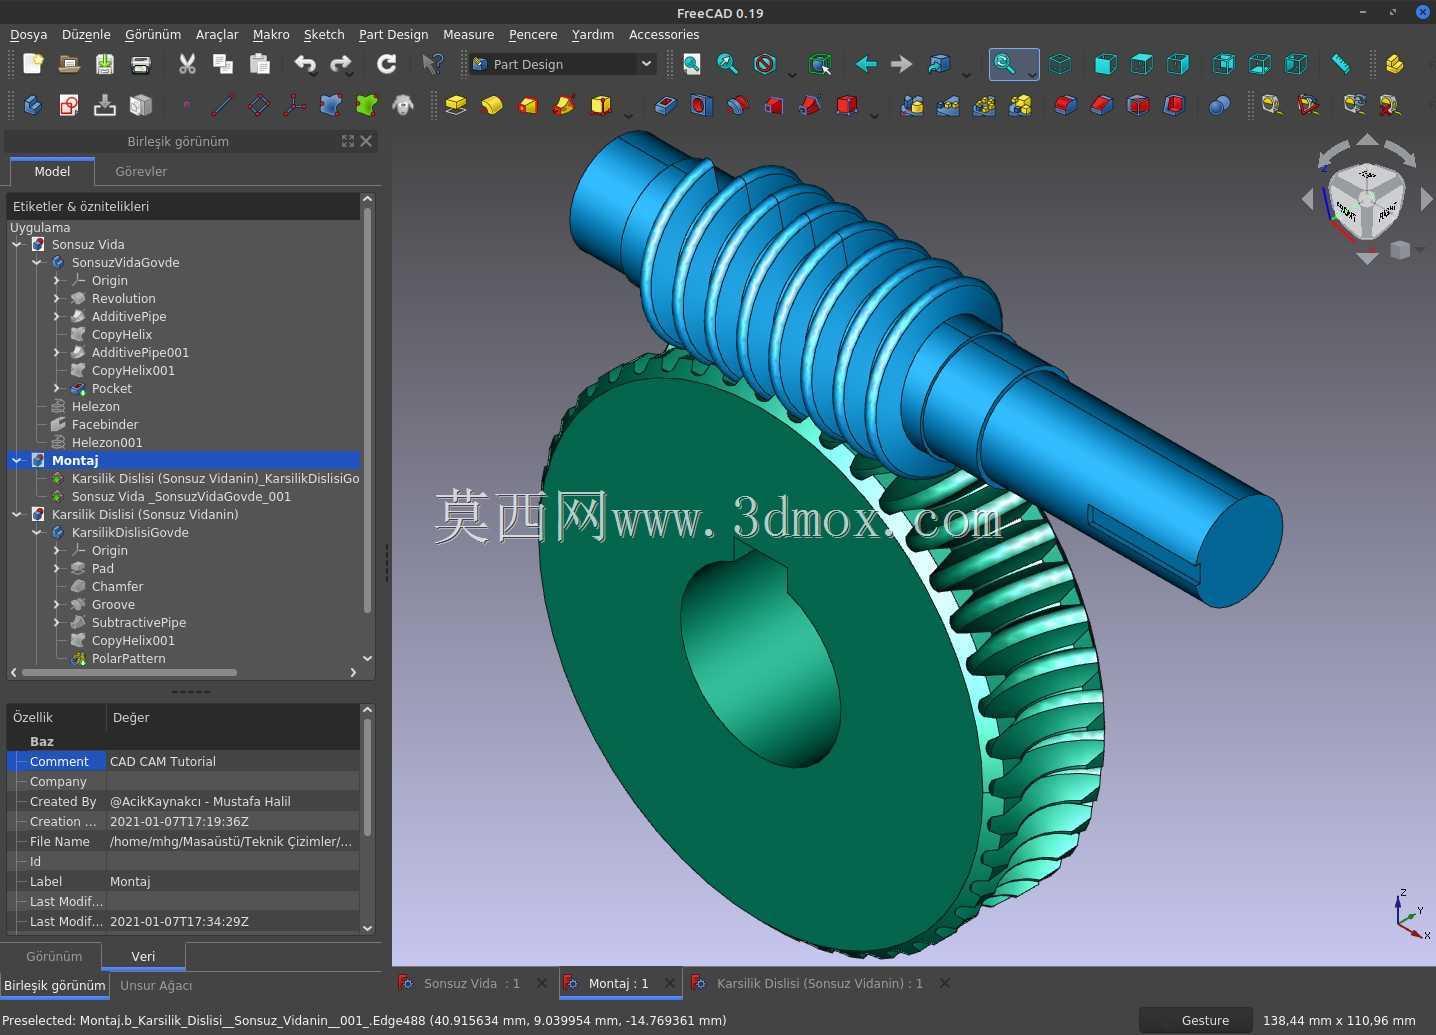Open the Dosya menu
The width and height of the screenshot is (1436, 1035).
pos(28,34)
